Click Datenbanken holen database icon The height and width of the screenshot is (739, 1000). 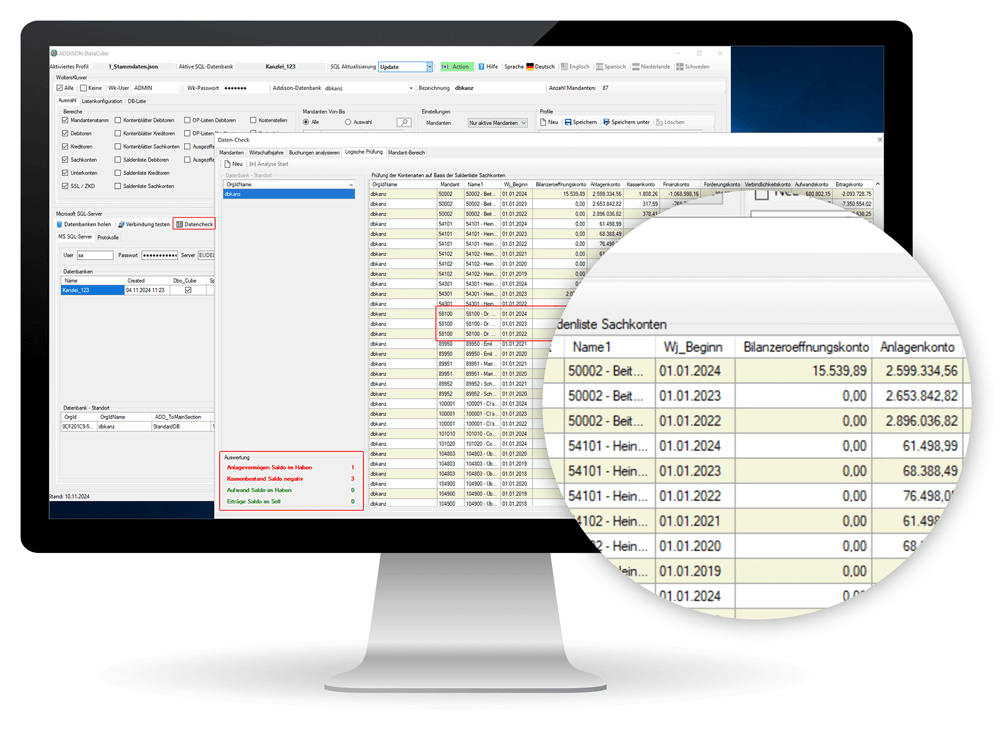point(85,224)
